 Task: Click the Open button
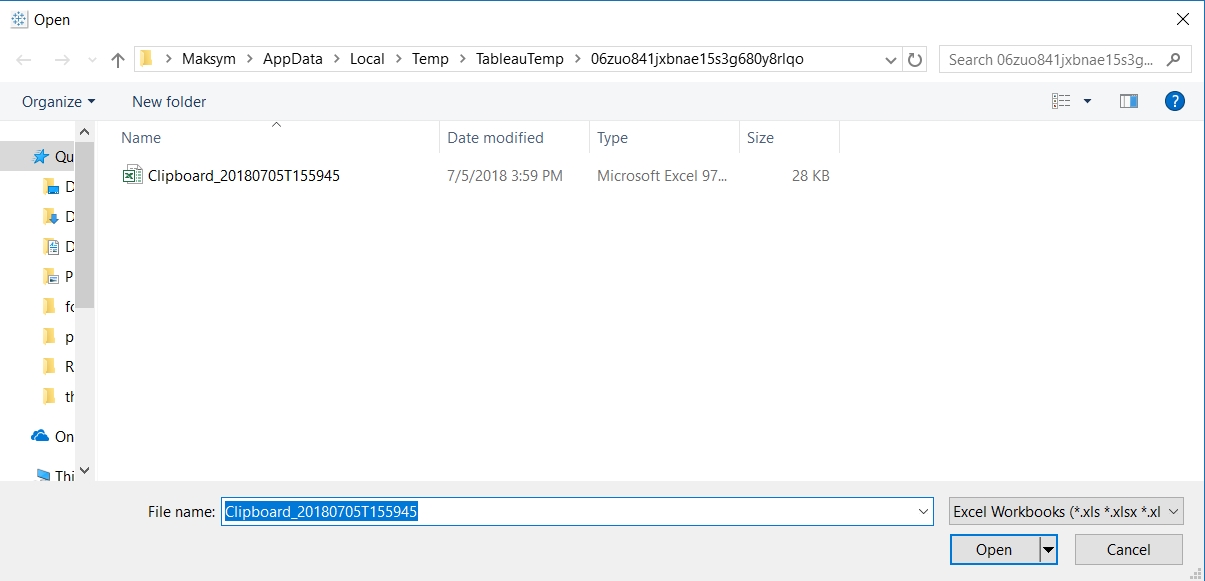[994, 549]
